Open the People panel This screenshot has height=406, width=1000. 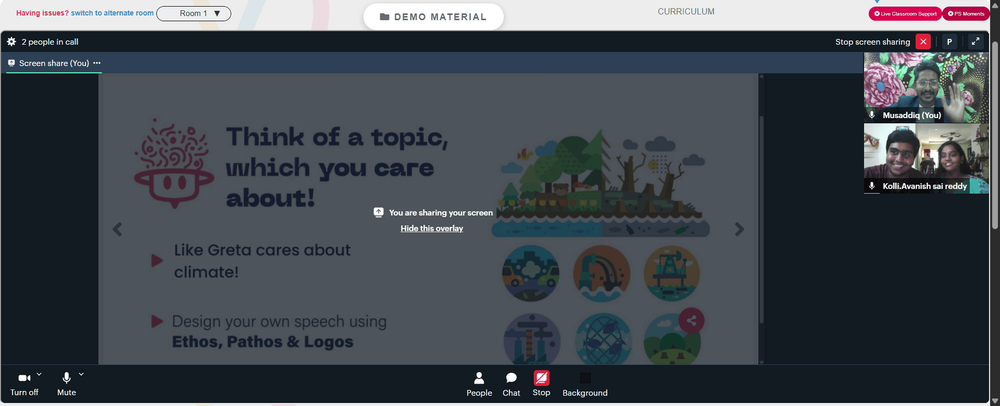[479, 384]
